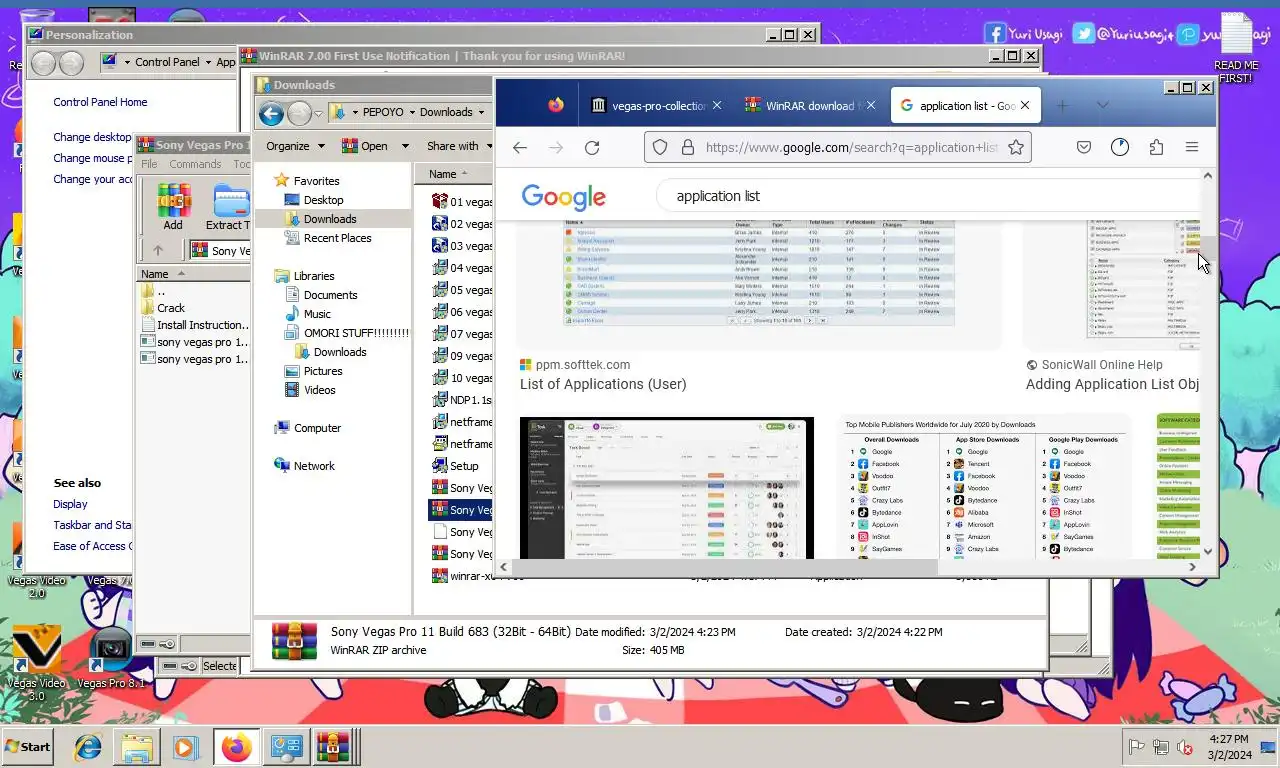This screenshot has height=768, width=1280.
Task: Click the Google logo
Action: 563,196
